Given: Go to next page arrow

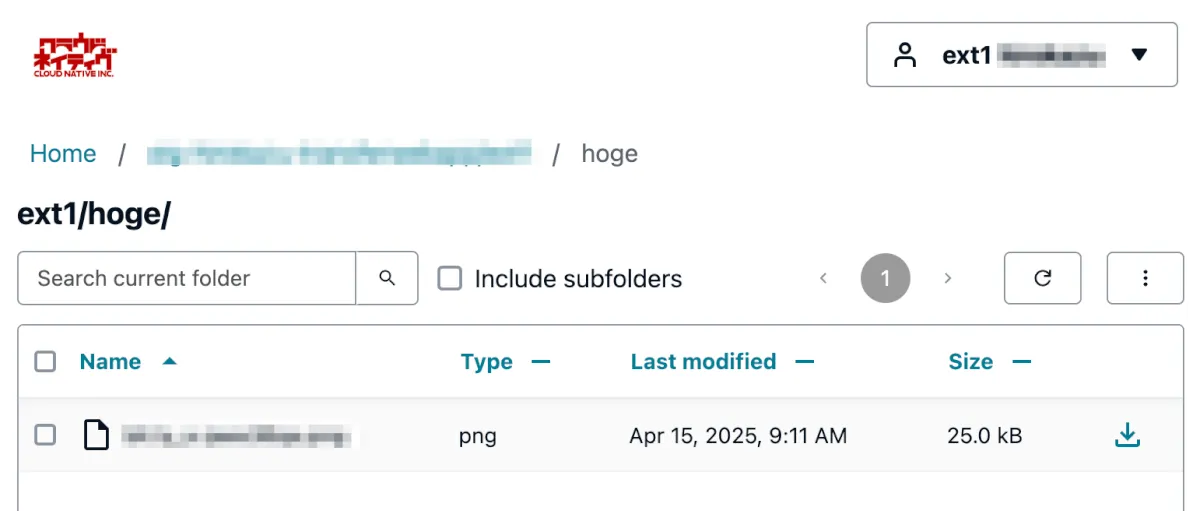Looking at the screenshot, I should click(x=947, y=278).
